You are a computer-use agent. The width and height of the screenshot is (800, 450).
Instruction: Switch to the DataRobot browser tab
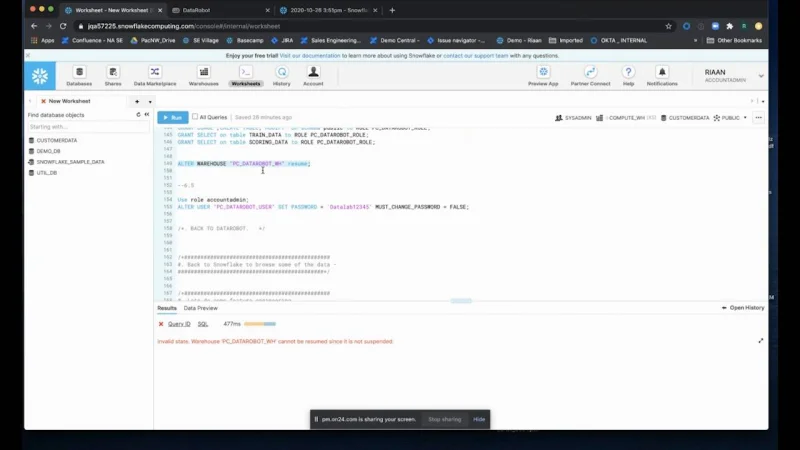click(221, 10)
